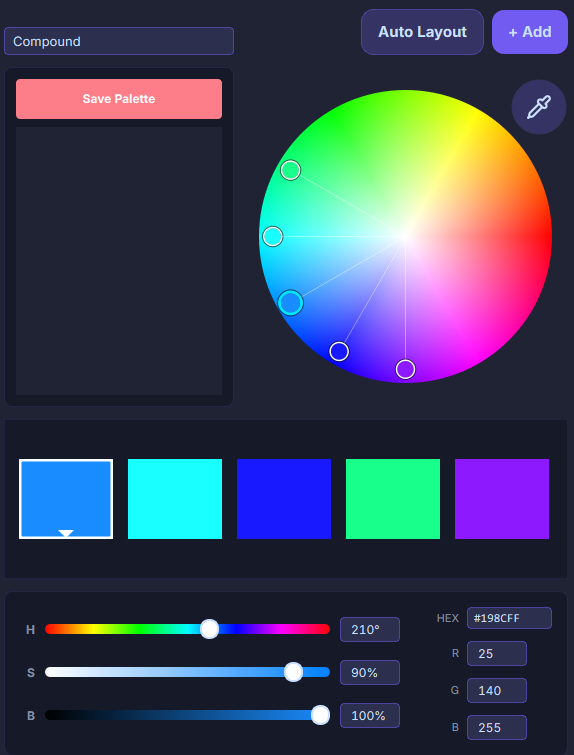The height and width of the screenshot is (755, 574).
Task: Click the Save Palette button
Action: (x=119, y=99)
